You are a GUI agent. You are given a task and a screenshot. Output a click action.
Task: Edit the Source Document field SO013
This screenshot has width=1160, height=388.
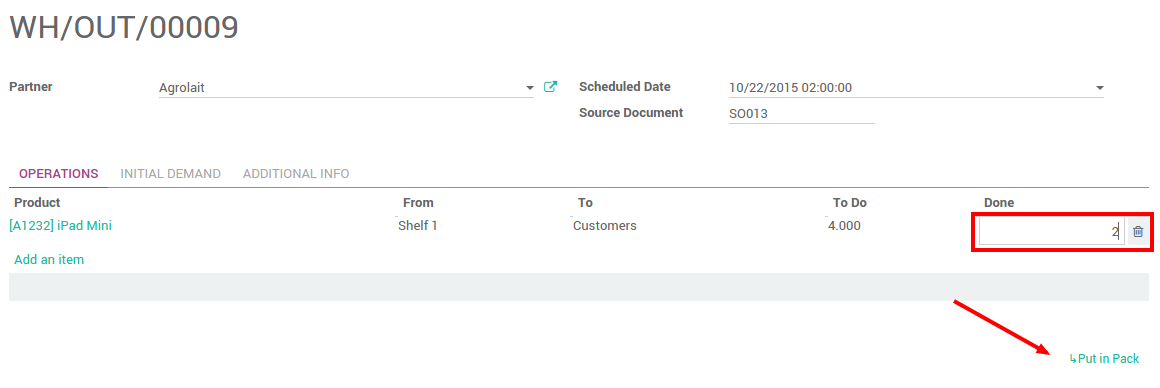click(801, 114)
